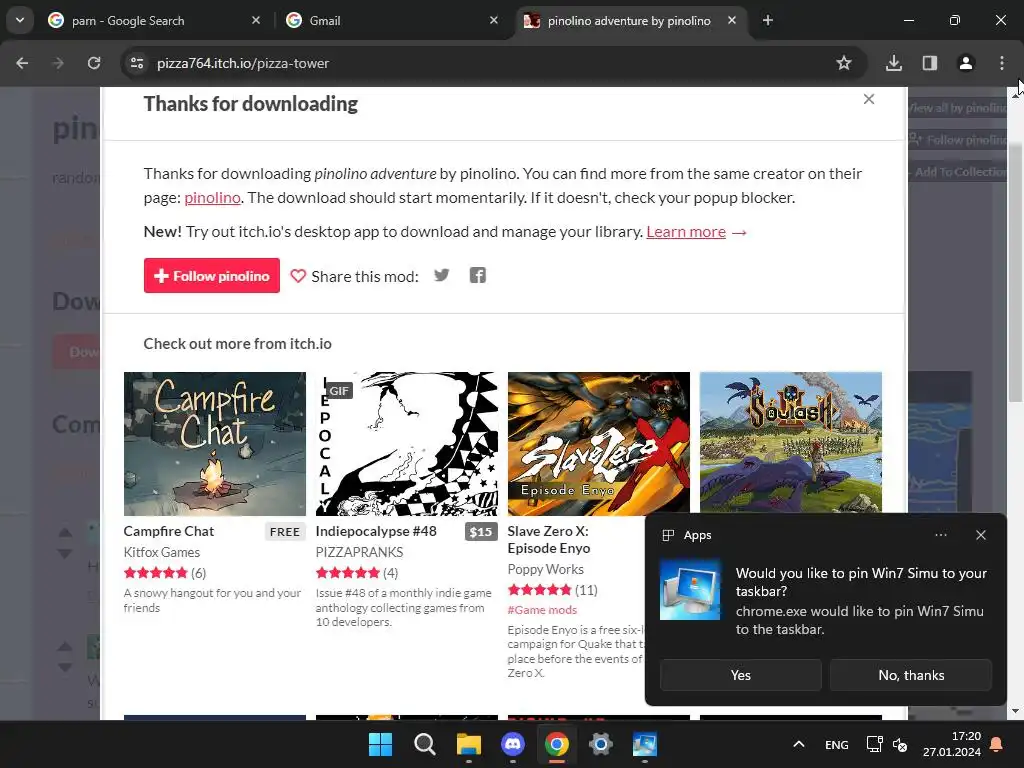Open the Campfire Chat game thumbnail
The height and width of the screenshot is (768, 1024).
point(215,444)
